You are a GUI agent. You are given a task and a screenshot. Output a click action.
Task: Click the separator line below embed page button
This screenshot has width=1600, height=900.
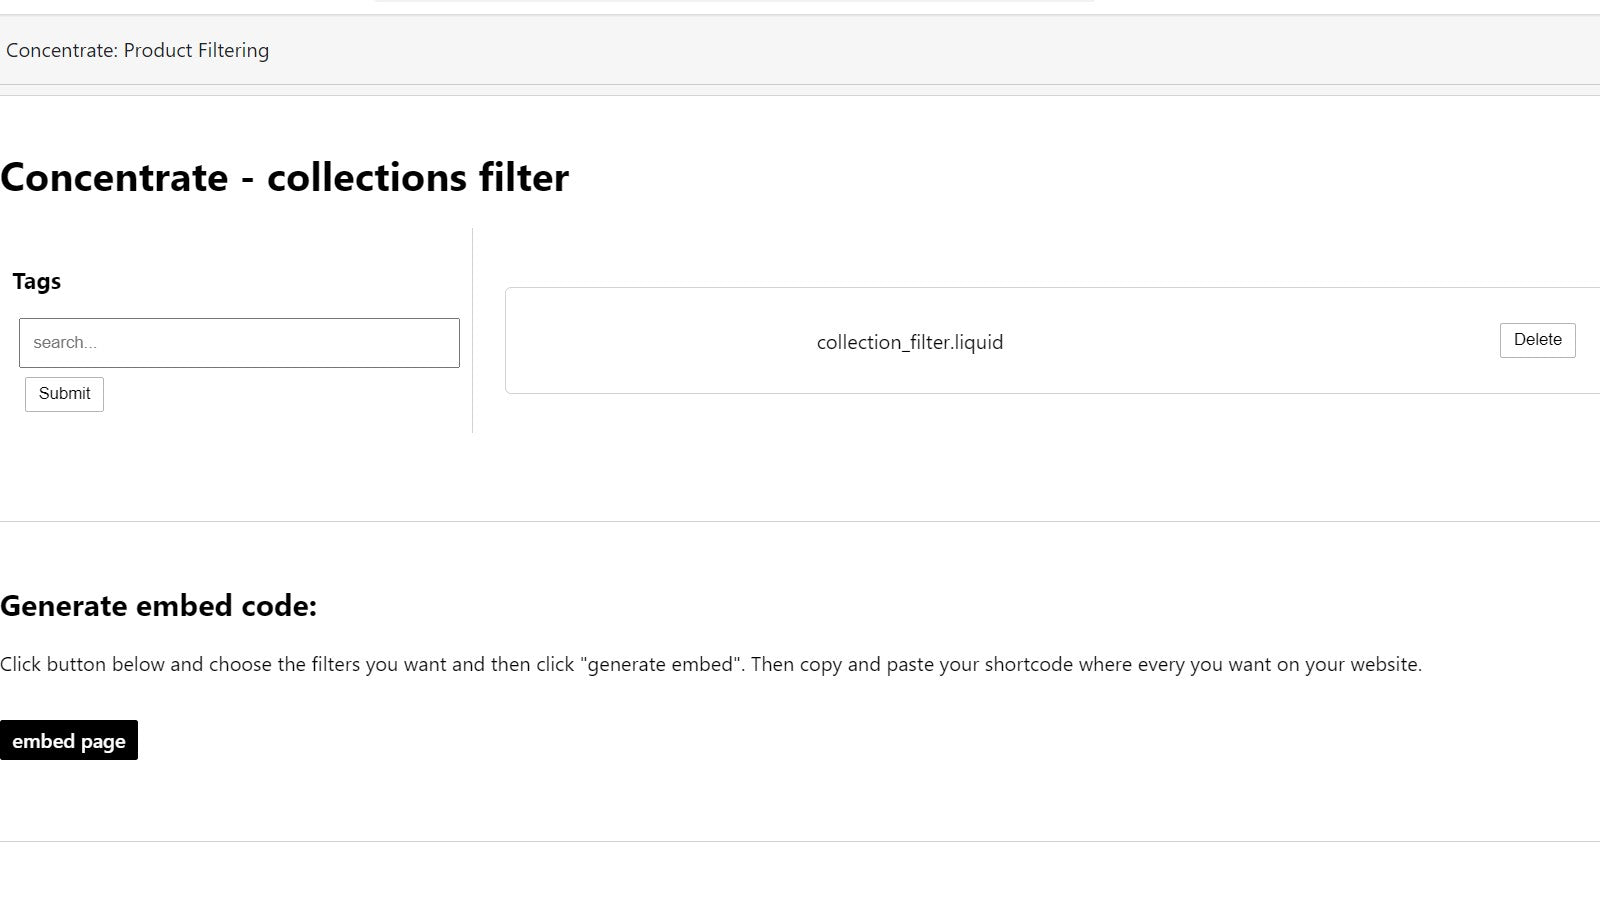pos(800,841)
